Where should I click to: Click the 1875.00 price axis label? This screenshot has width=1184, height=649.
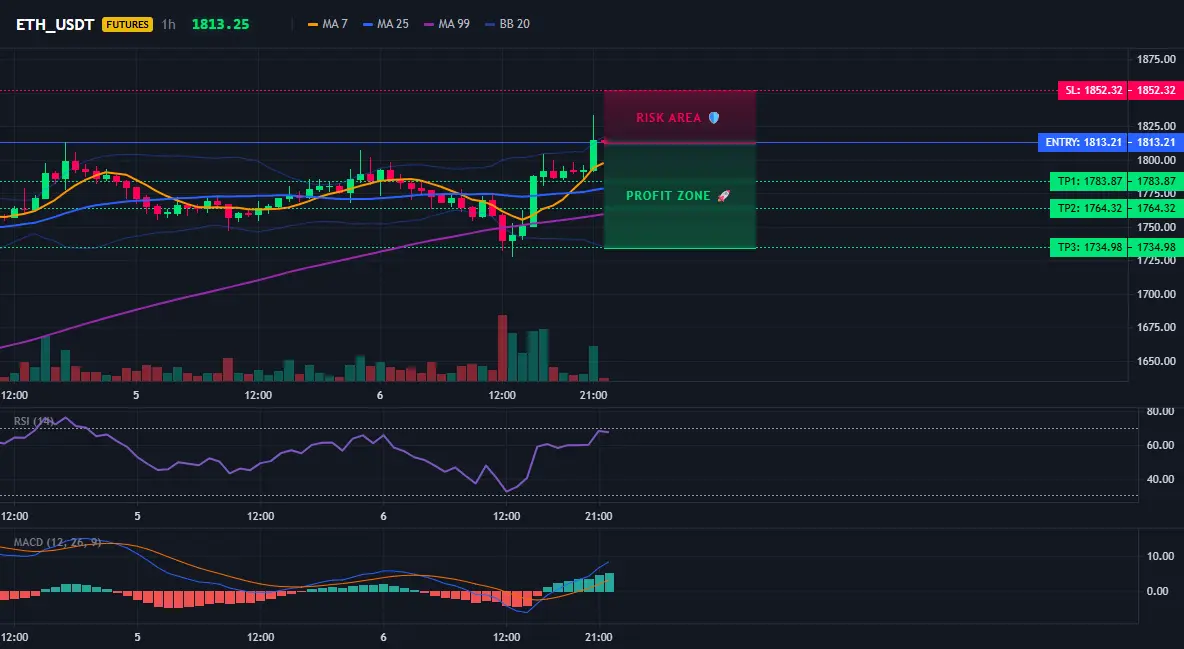[x=1156, y=60]
